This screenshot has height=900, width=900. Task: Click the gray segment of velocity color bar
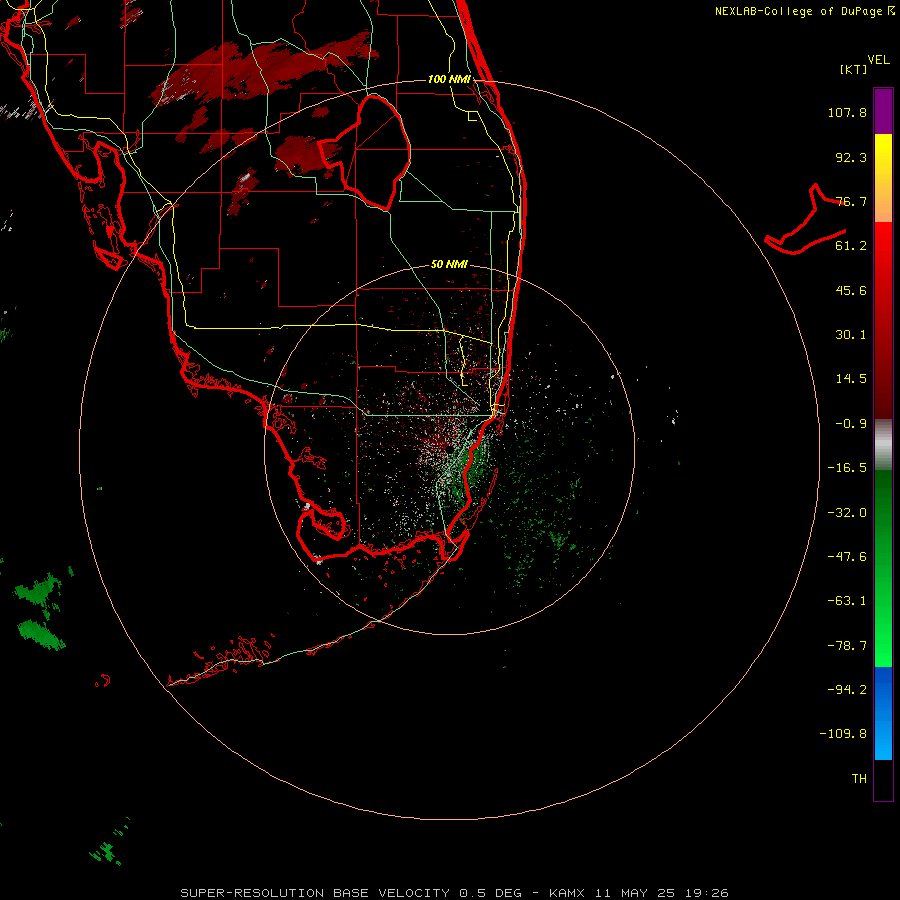click(883, 445)
